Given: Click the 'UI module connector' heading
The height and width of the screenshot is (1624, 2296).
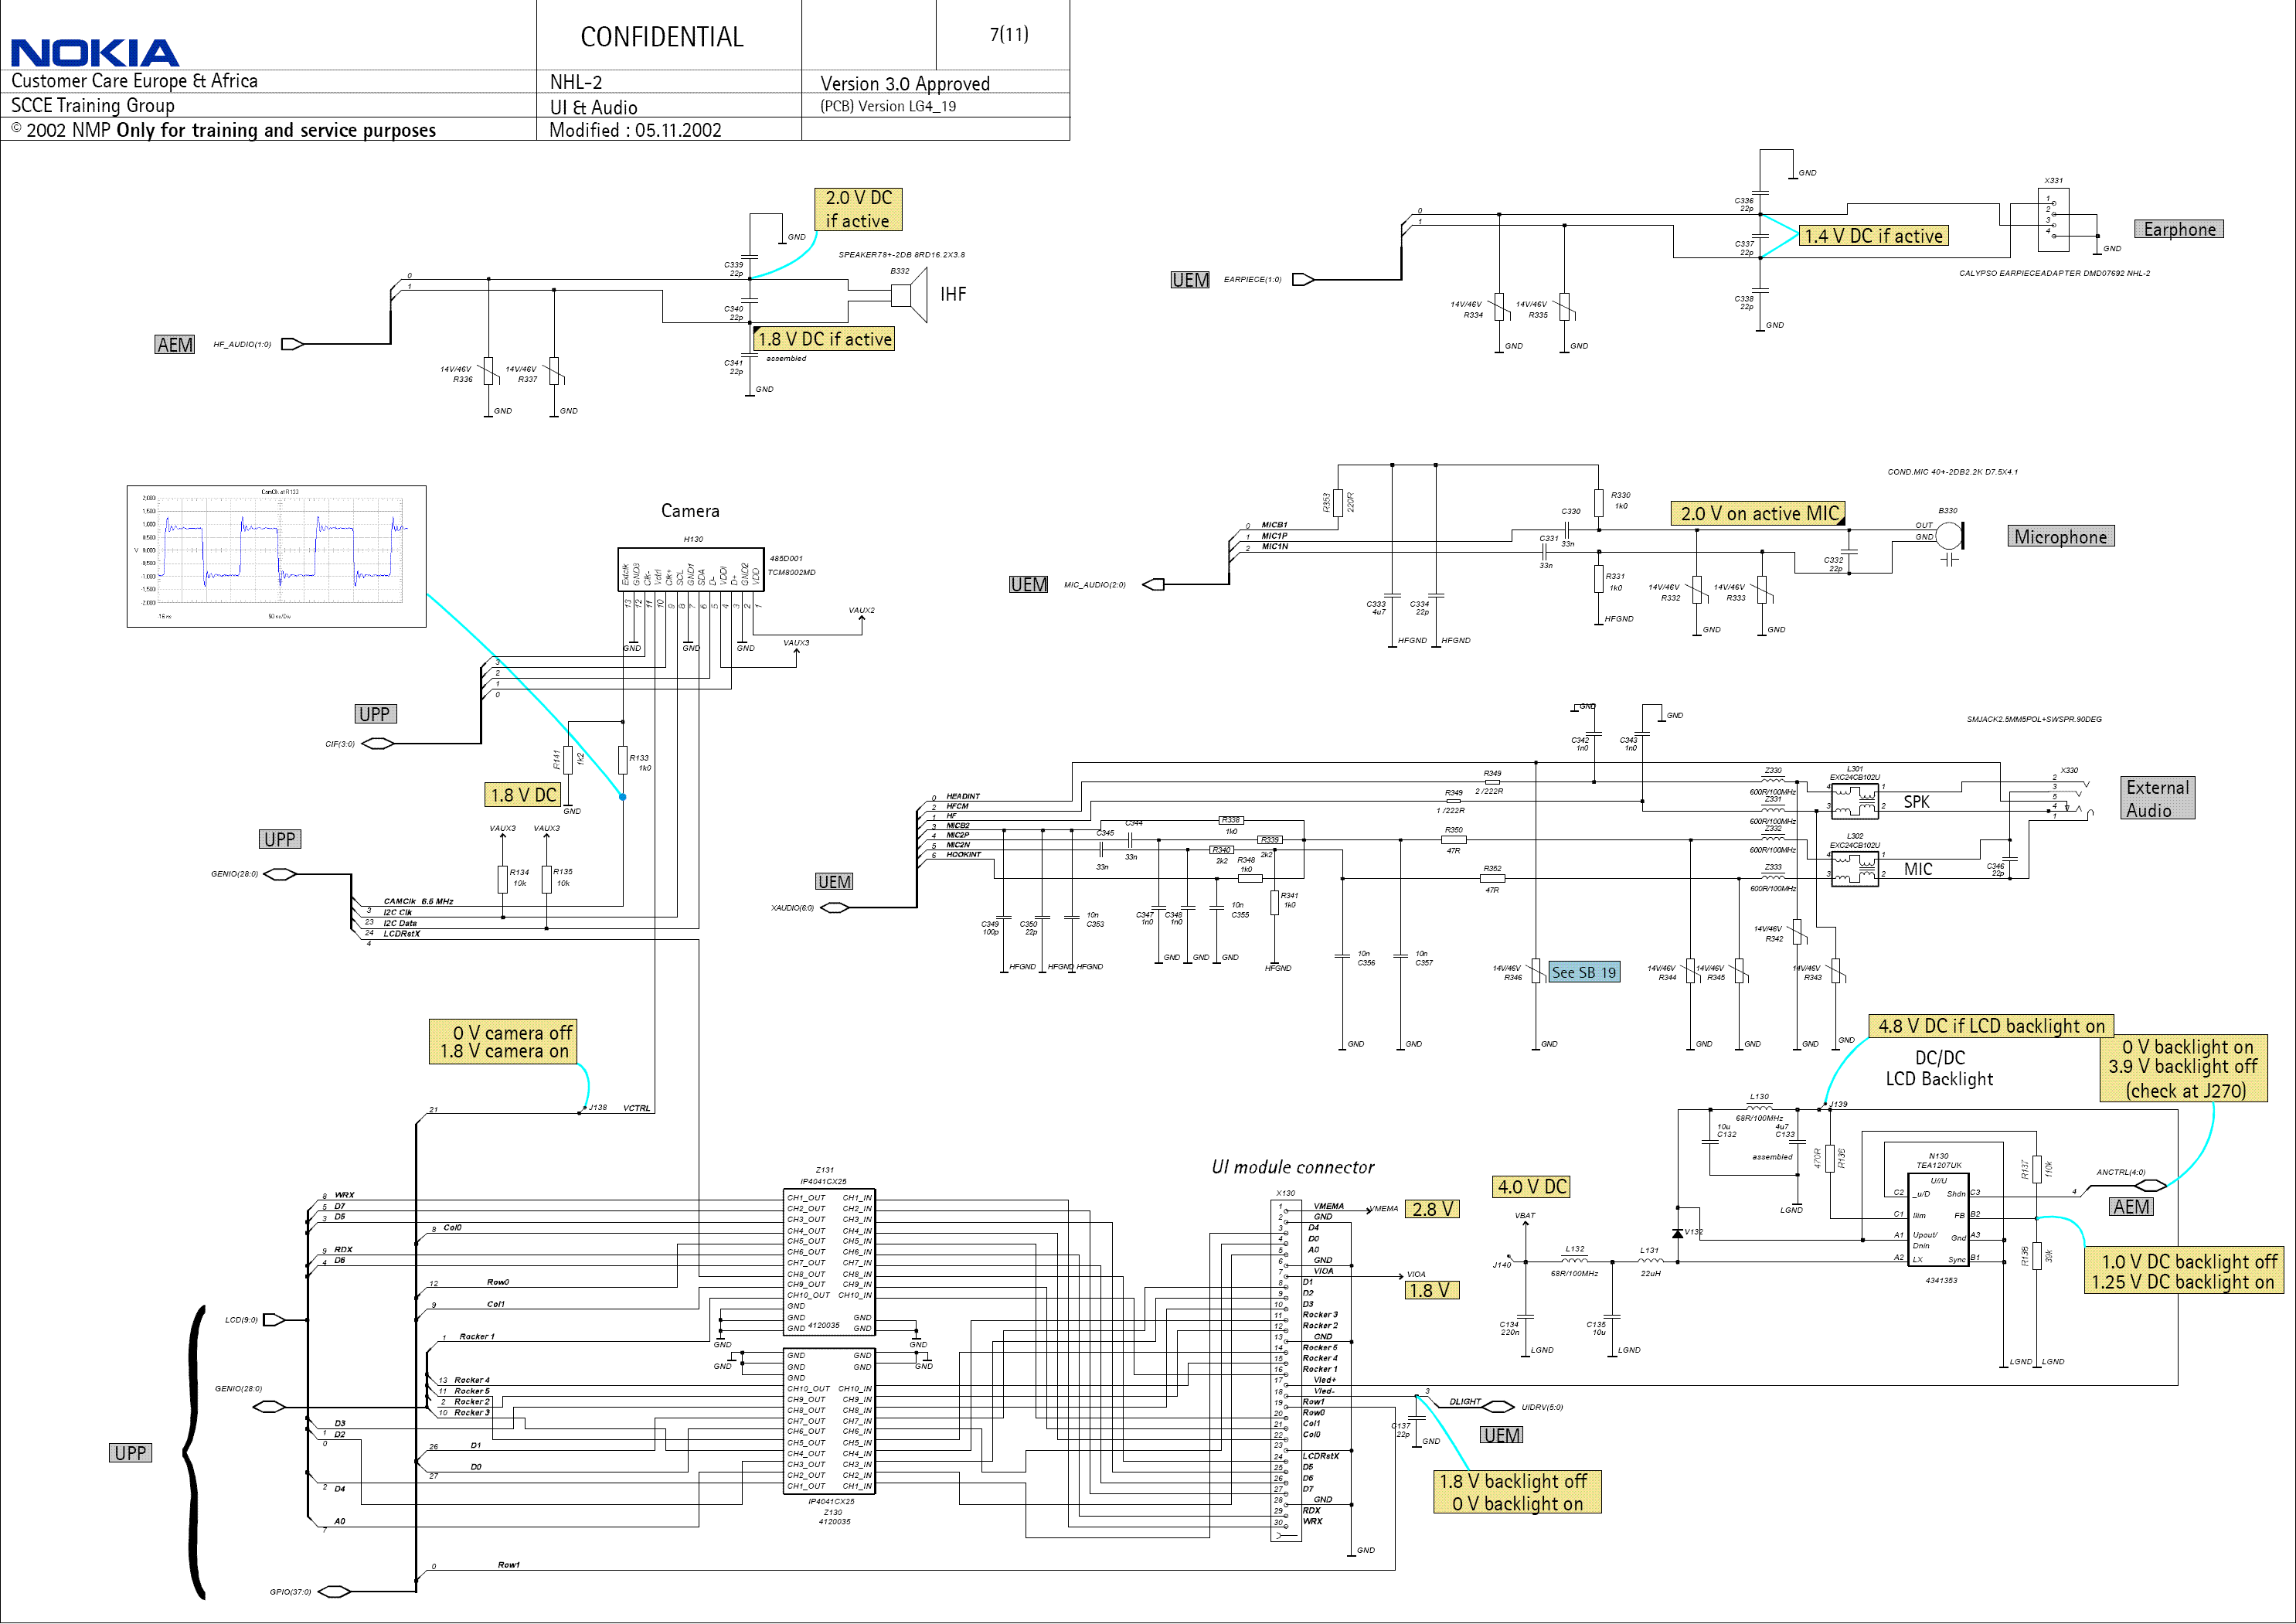Looking at the screenshot, I should point(1293,1167).
